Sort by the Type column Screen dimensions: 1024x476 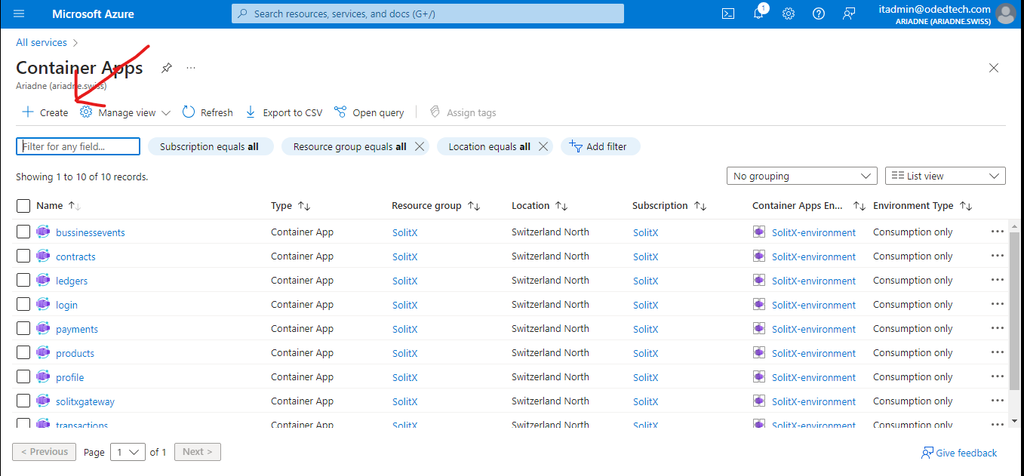[x=291, y=206]
